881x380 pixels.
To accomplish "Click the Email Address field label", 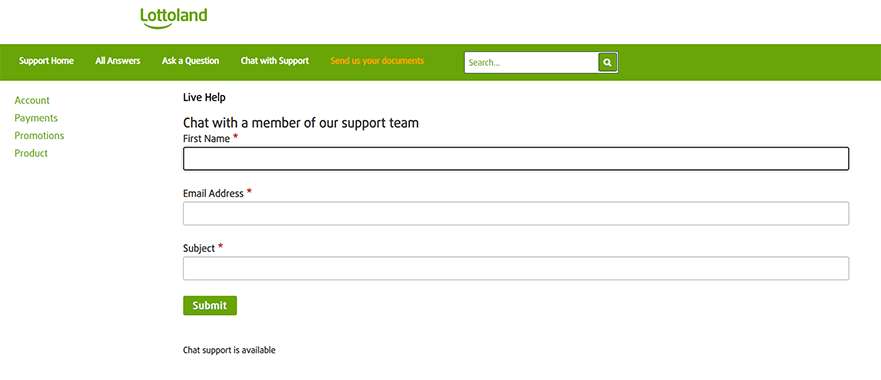I will (213, 193).
